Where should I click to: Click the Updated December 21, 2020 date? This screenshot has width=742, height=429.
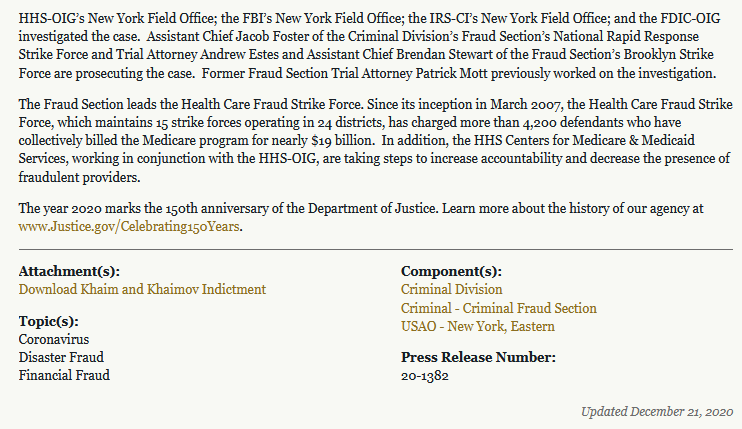tap(657, 411)
